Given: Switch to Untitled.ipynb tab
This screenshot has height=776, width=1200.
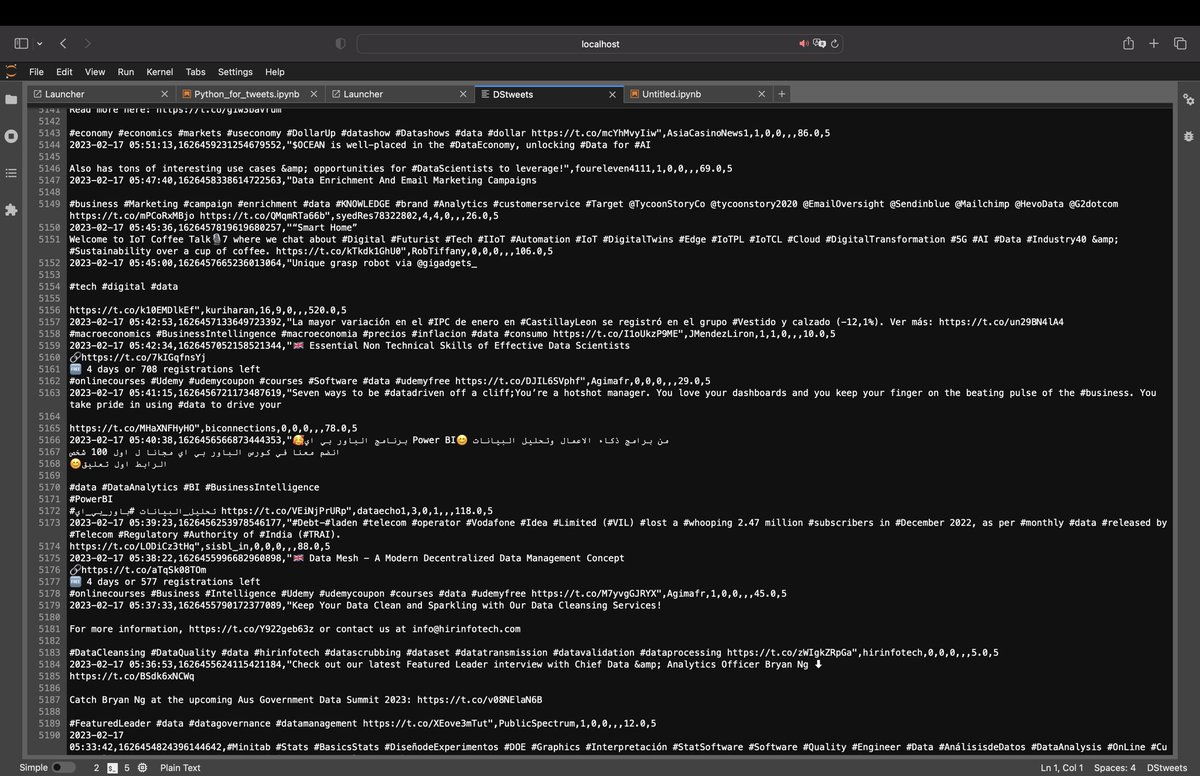Looking at the screenshot, I should click(698, 94).
